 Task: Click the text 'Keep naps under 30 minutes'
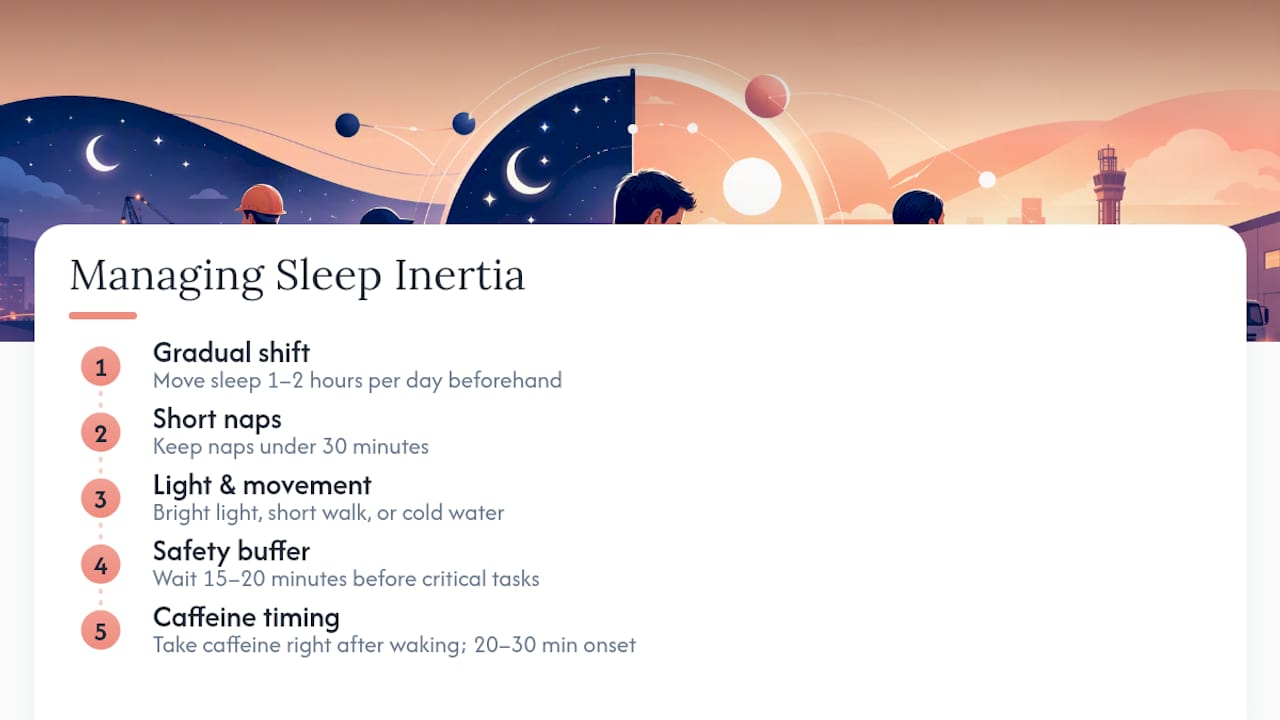(291, 446)
